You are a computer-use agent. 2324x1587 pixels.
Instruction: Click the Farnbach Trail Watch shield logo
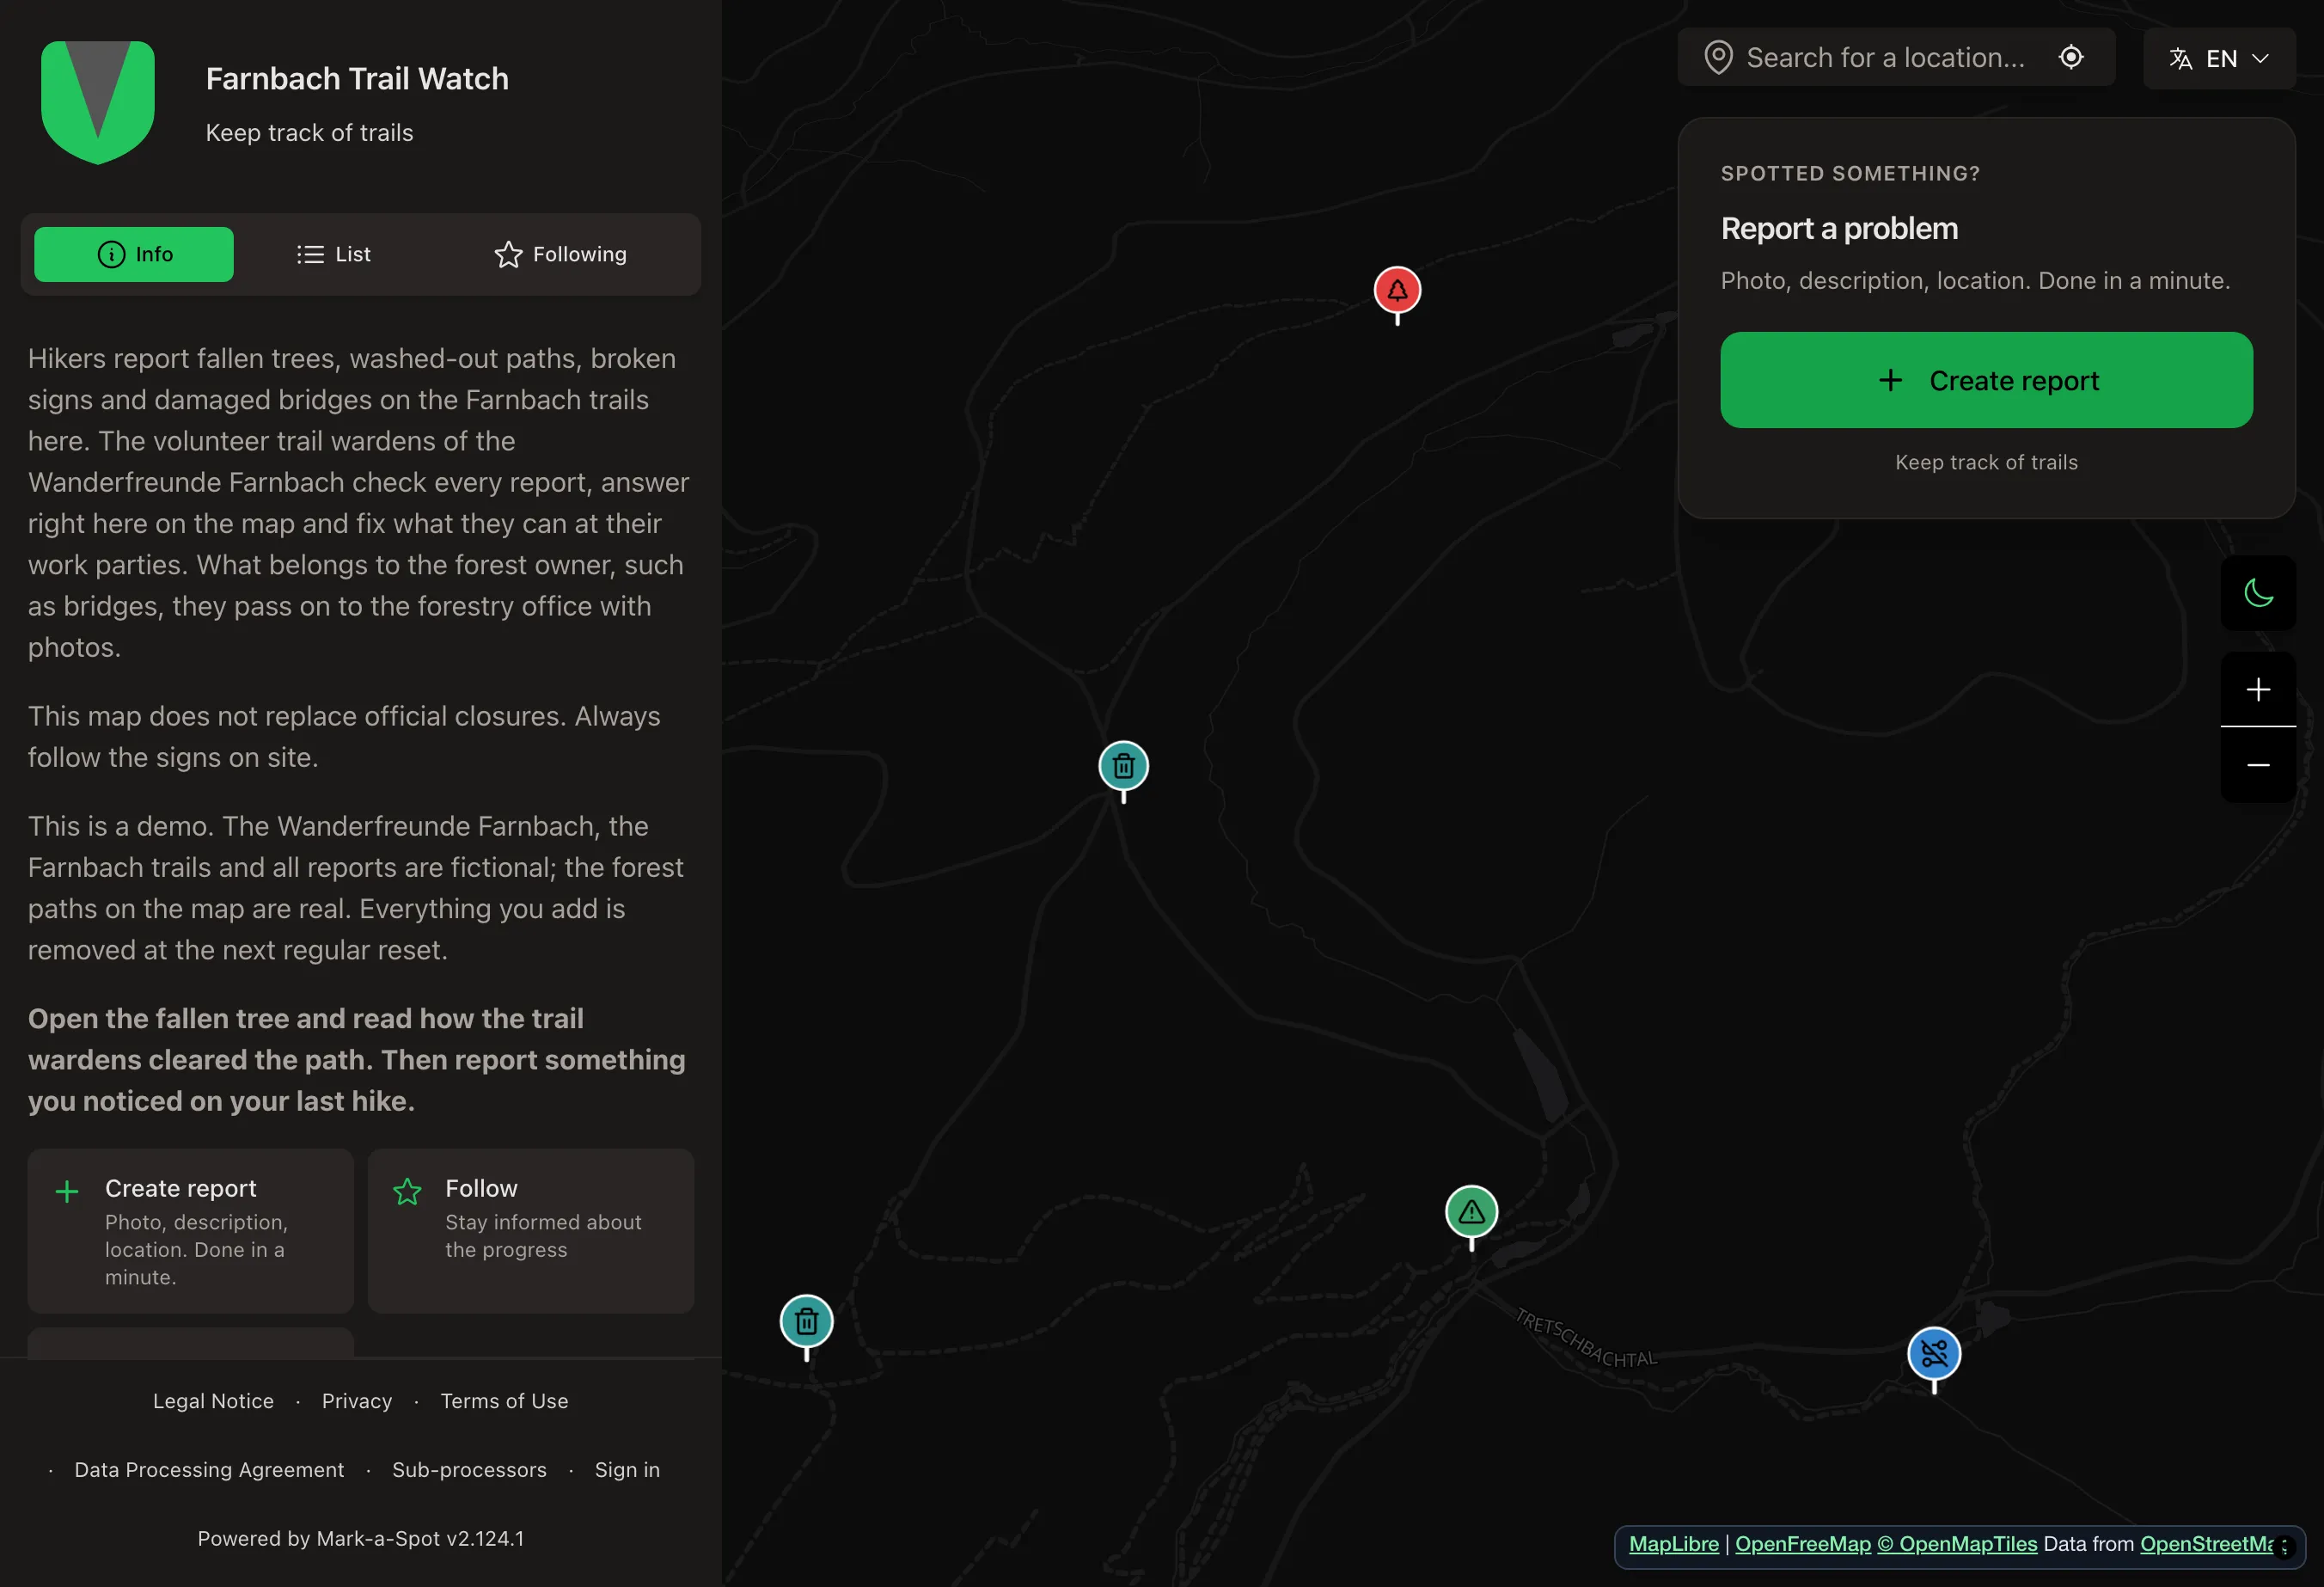coord(98,102)
